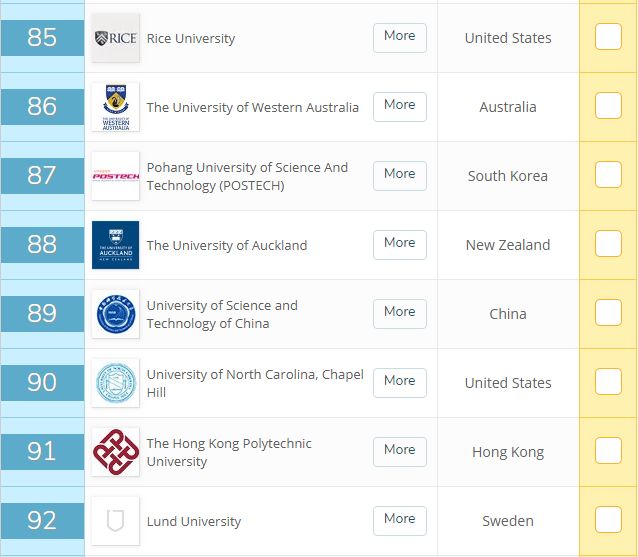Image resolution: width=638 pixels, height=557 pixels.
Task: Click the USTC round seal logo
Action: click(115, 314)
